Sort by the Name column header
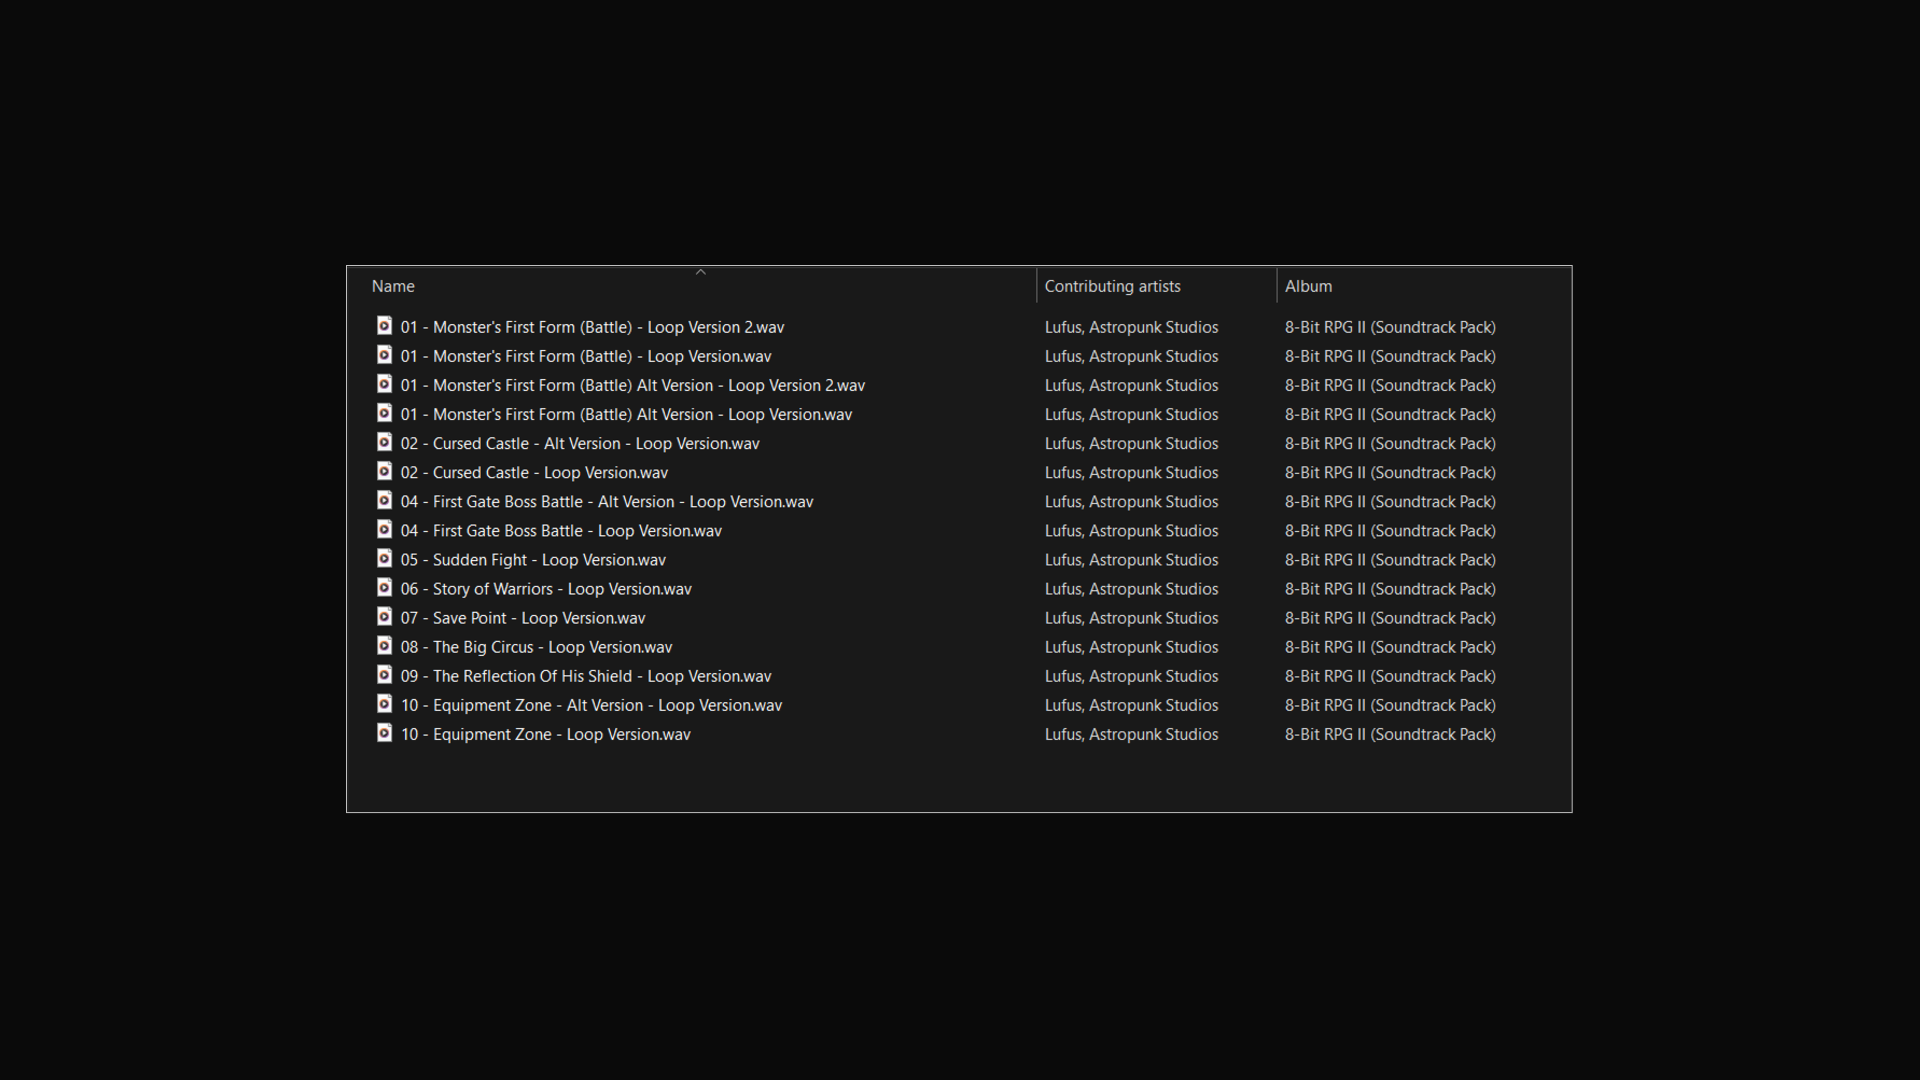Viewport: 1920px width, 1080px height. point(393,286)
